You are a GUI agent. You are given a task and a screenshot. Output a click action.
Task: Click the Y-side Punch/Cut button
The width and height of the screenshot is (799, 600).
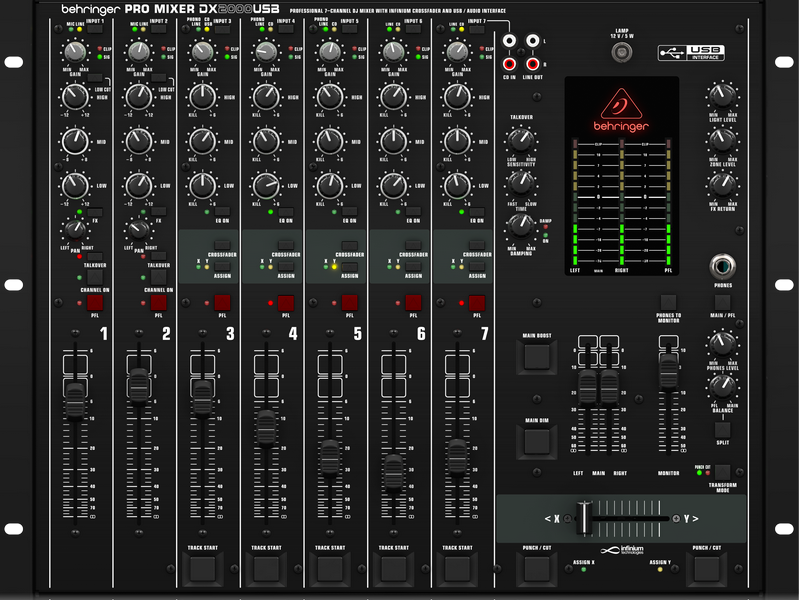pos(707,569)
